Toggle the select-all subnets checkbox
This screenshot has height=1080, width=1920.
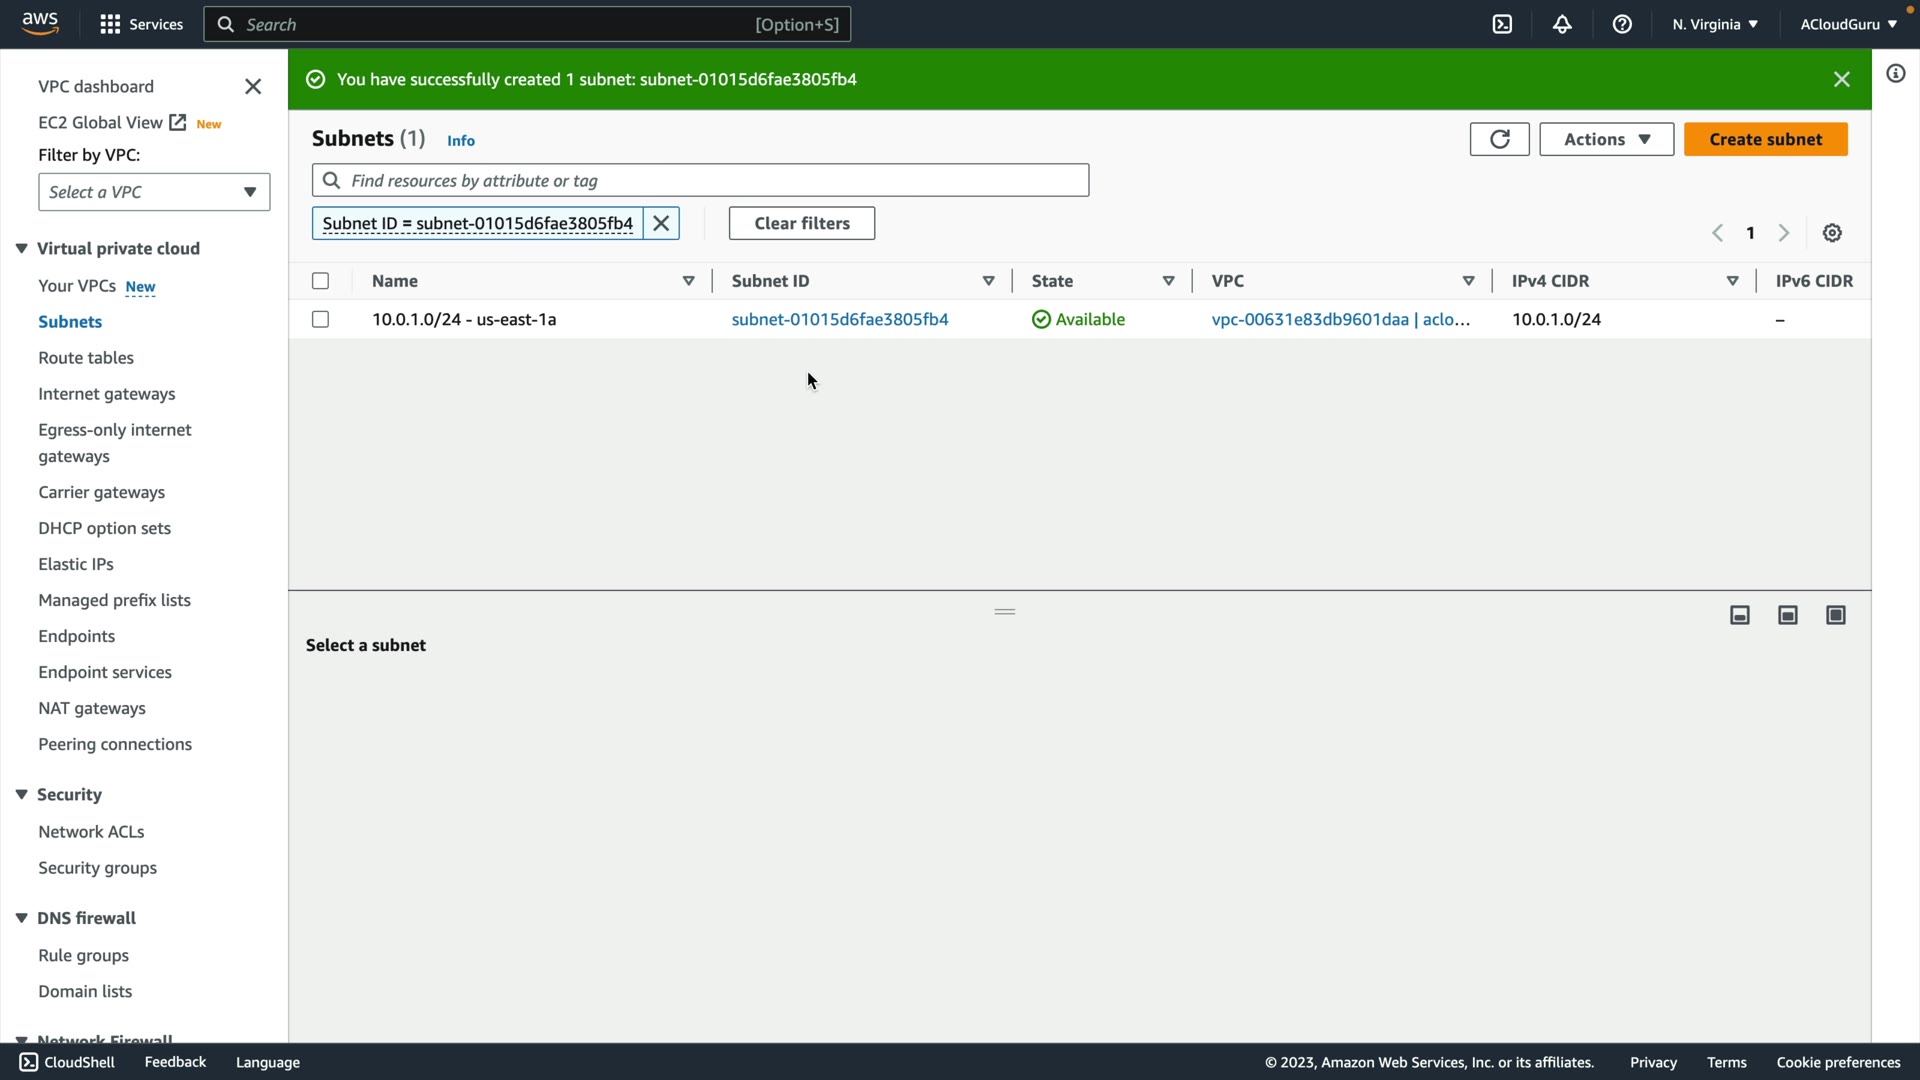pyautogui.click(x=320, y=281)
